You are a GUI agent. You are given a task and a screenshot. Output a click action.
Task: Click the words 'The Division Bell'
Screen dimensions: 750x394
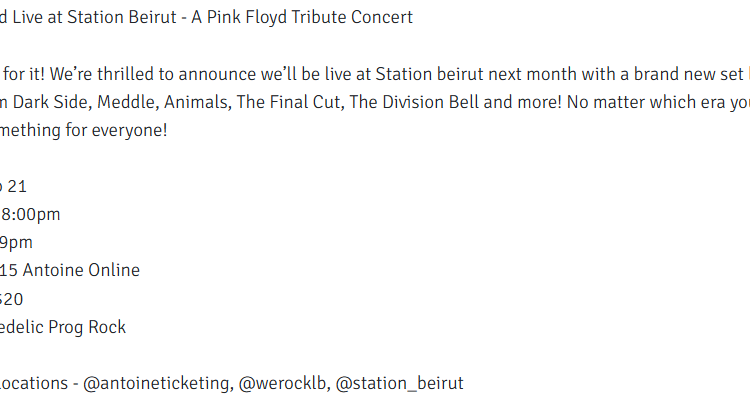point(414,102)
